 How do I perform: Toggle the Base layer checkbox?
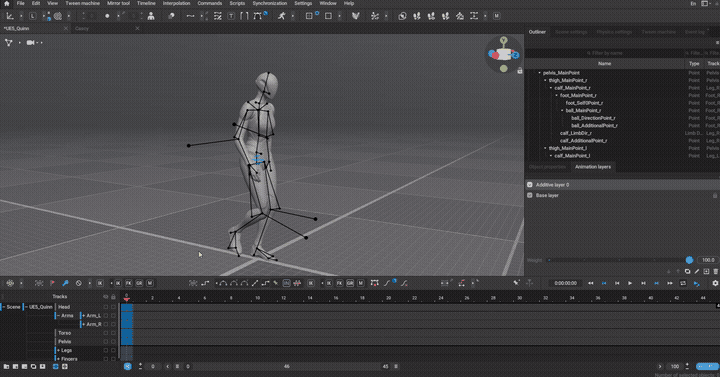pyautogui.click(x=530, y=195)
